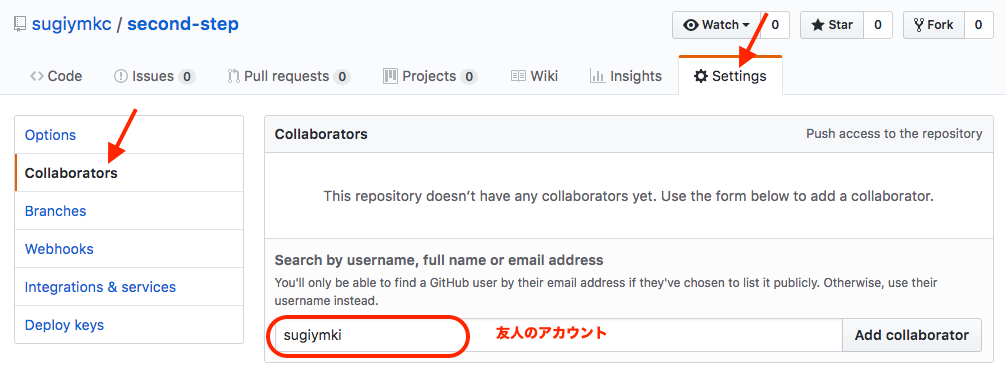
Task: Click the Projects tab board icon
Action: pyautogui.click(x=390, y=76)
